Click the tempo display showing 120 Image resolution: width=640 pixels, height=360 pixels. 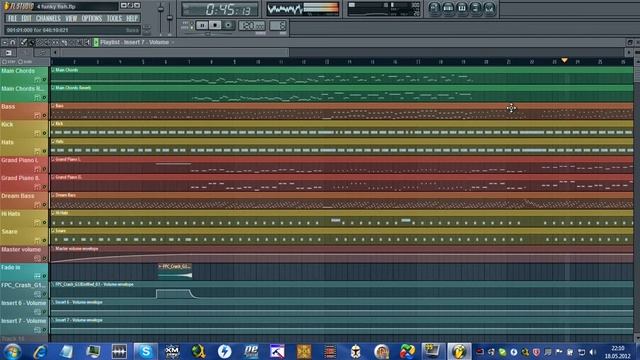(251, 26)
